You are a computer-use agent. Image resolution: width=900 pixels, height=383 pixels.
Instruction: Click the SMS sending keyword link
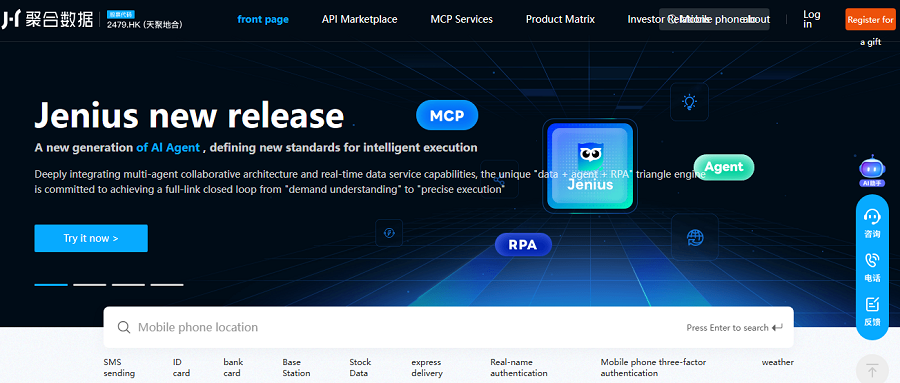click(119, 367)
